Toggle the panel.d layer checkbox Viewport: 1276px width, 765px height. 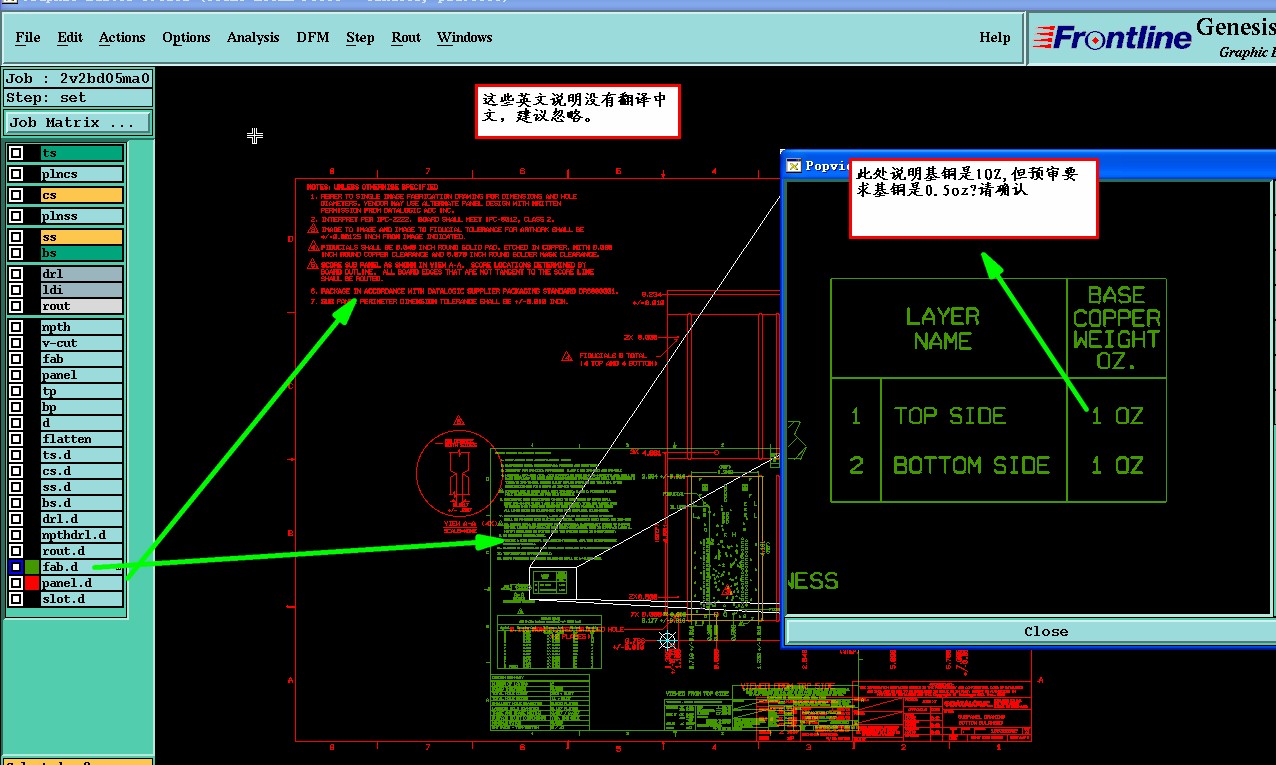point(16,583)
